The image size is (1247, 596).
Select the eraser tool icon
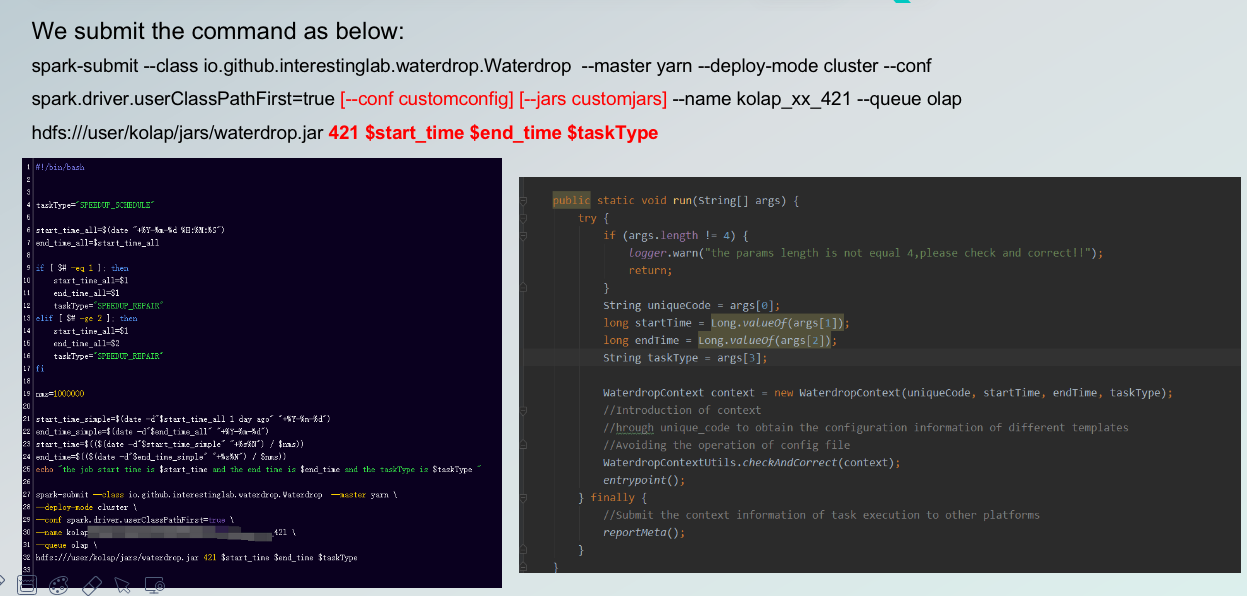pyautogui.click(x=92, y=585)
